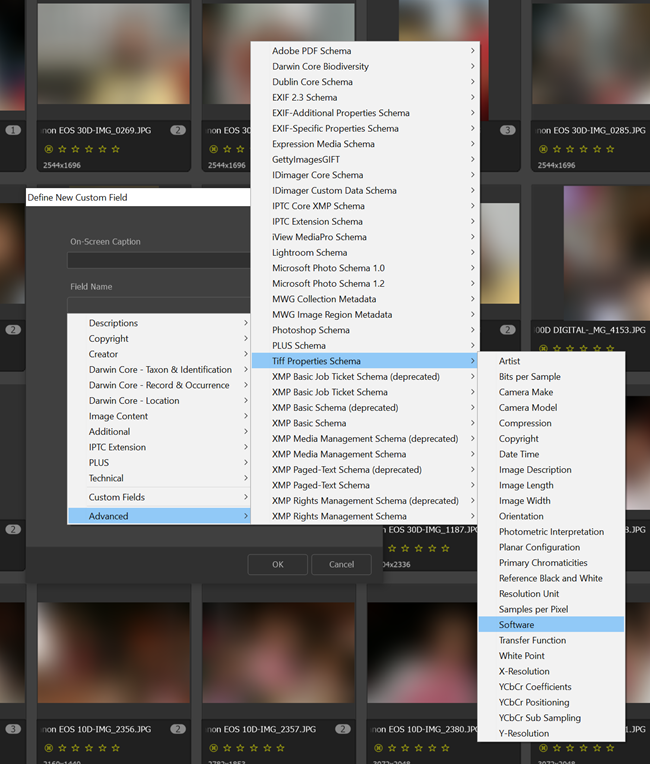Image resolution: width=650 pixels, height=764 pixels.
Task: Expand Adobe PDF Schema submenu
Action: click(x=365, y=51)
